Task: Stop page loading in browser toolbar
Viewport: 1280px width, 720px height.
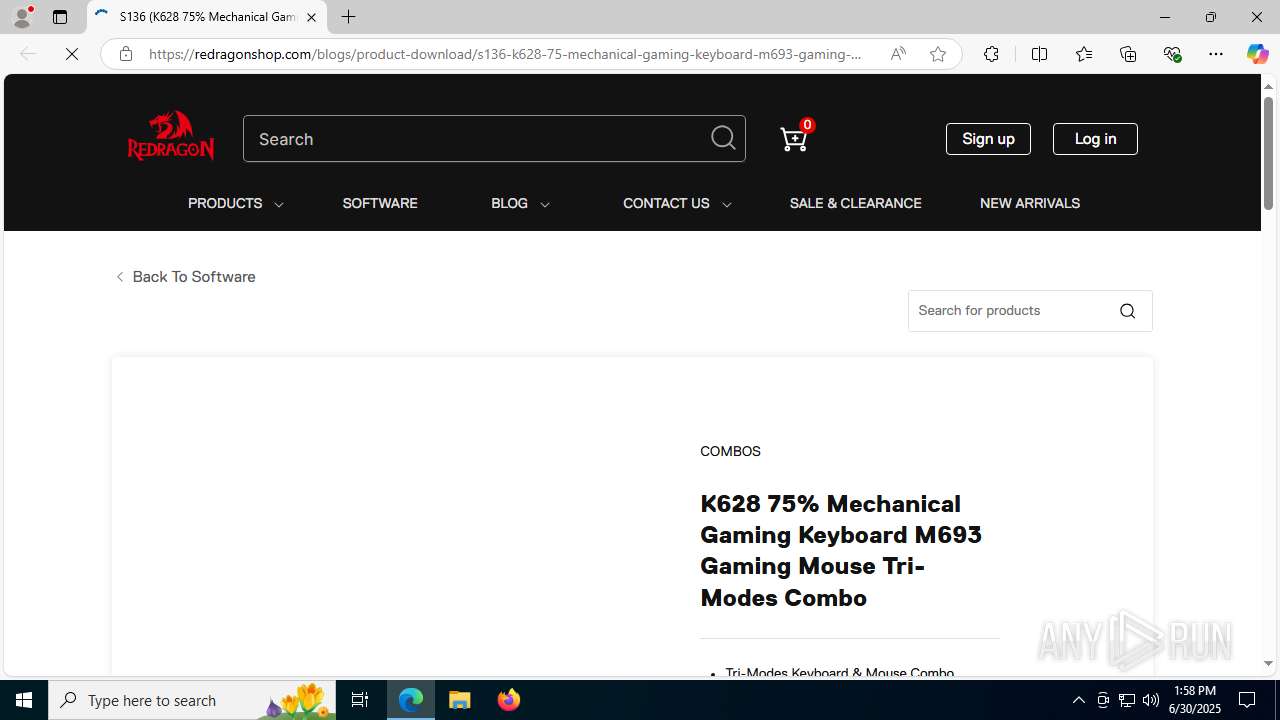Action: click(x=72, y=54)
